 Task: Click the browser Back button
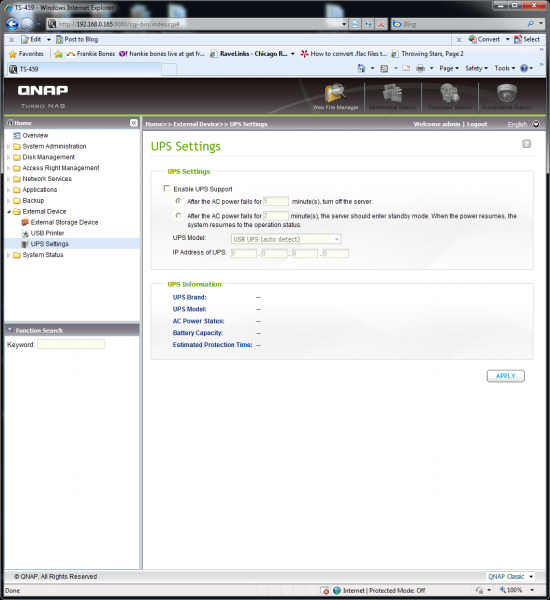click(x=12, y=24)
